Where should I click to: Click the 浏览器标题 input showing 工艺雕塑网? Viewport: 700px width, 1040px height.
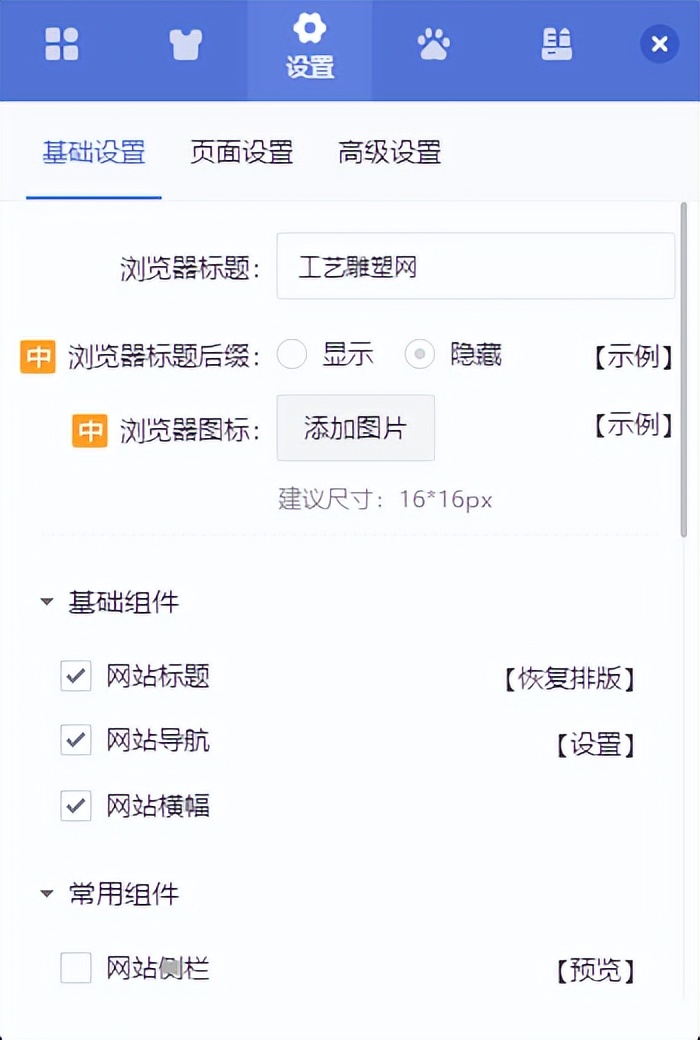coord(475,266)
